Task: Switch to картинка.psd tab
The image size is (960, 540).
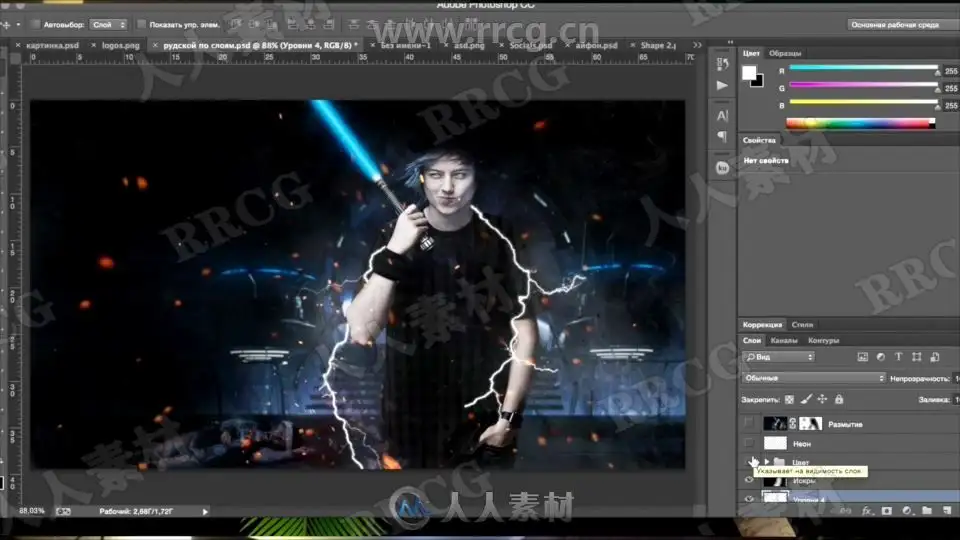Action: click(53, 45)
